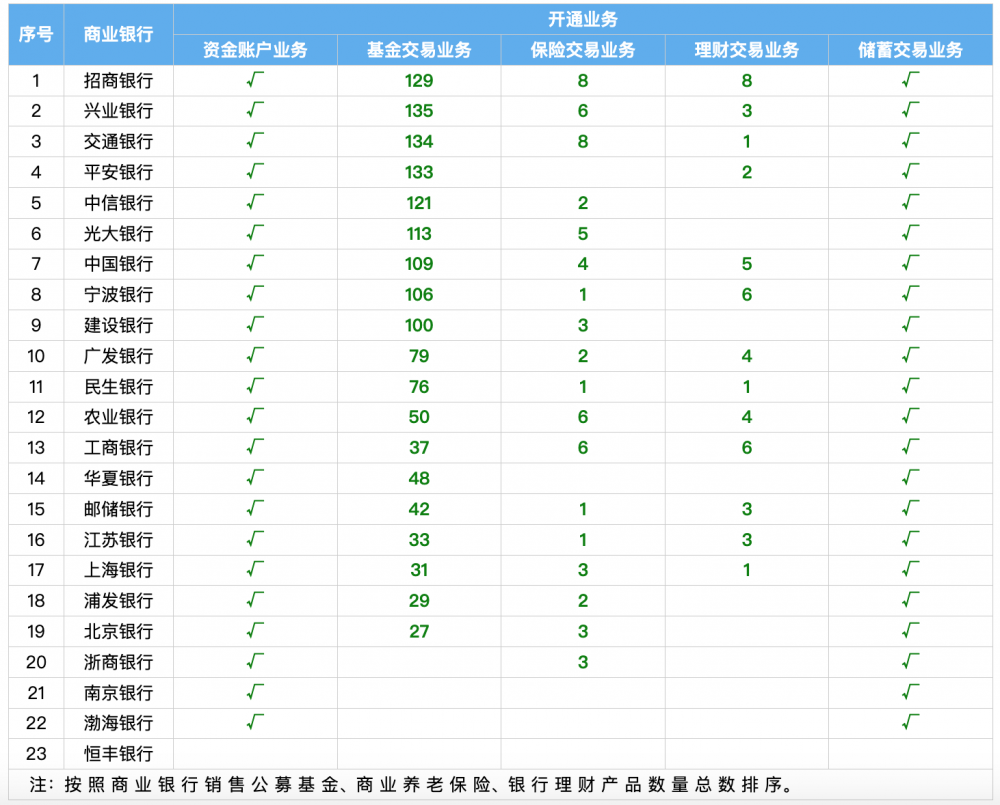
Task: Click the 开通业务 header cell
Action: click(583, 19)
